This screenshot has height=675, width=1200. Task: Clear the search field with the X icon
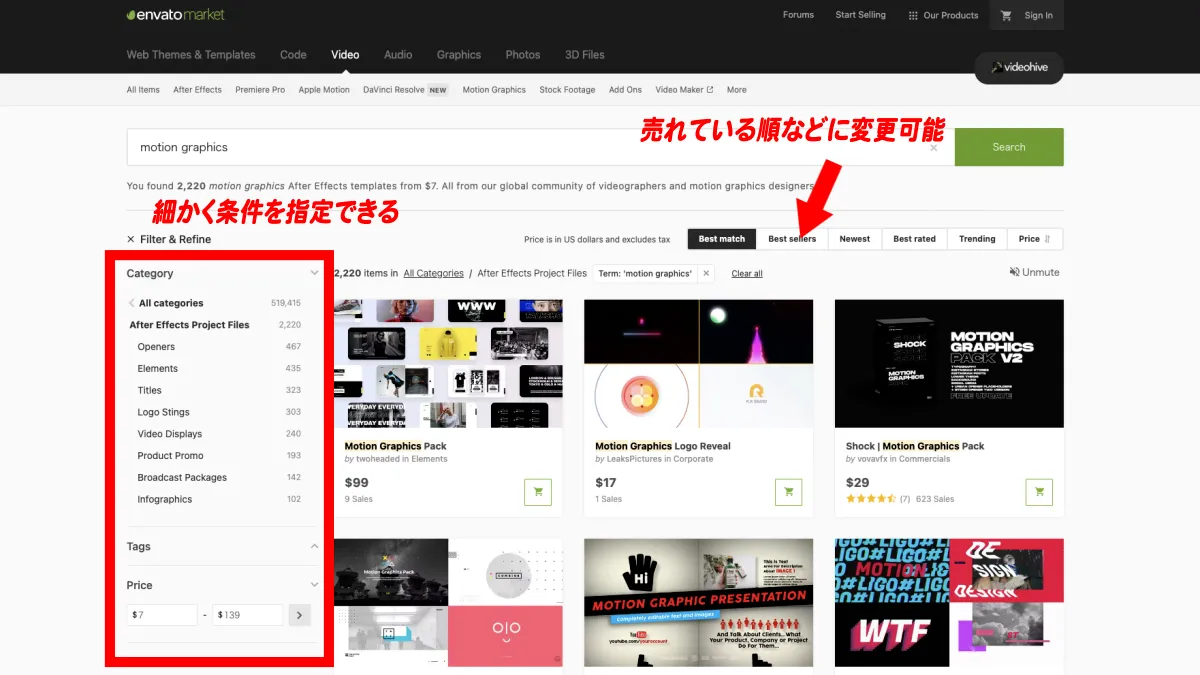tap(934, 148)
